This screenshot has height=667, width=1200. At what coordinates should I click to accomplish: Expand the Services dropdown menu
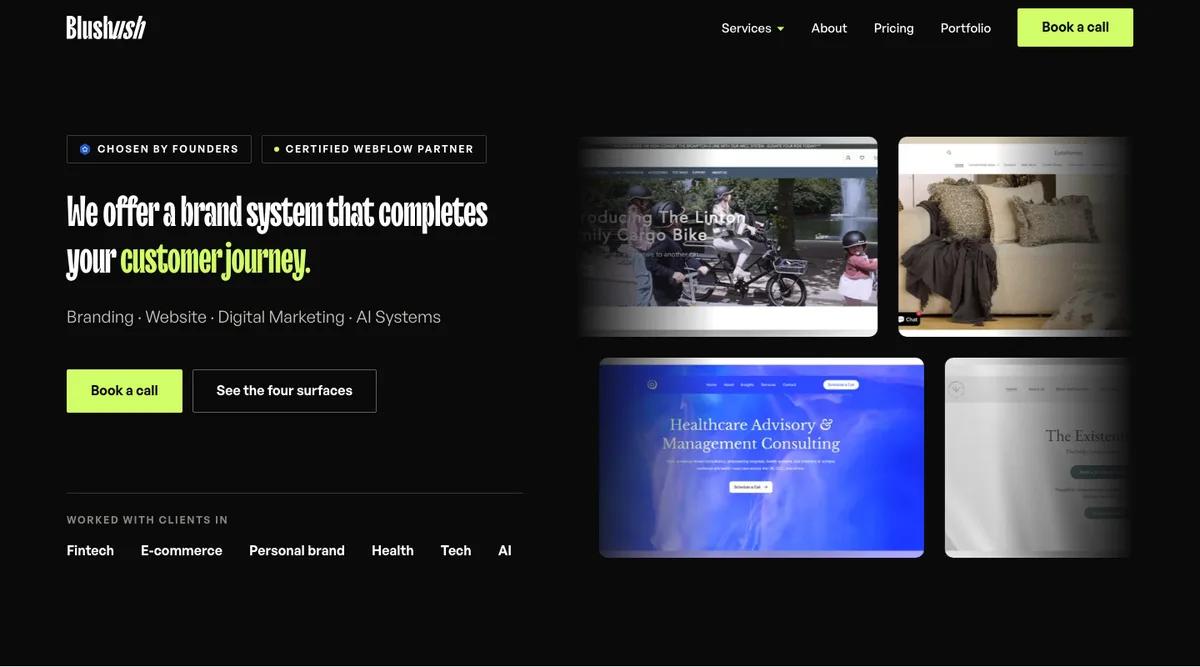click(752, 28)
